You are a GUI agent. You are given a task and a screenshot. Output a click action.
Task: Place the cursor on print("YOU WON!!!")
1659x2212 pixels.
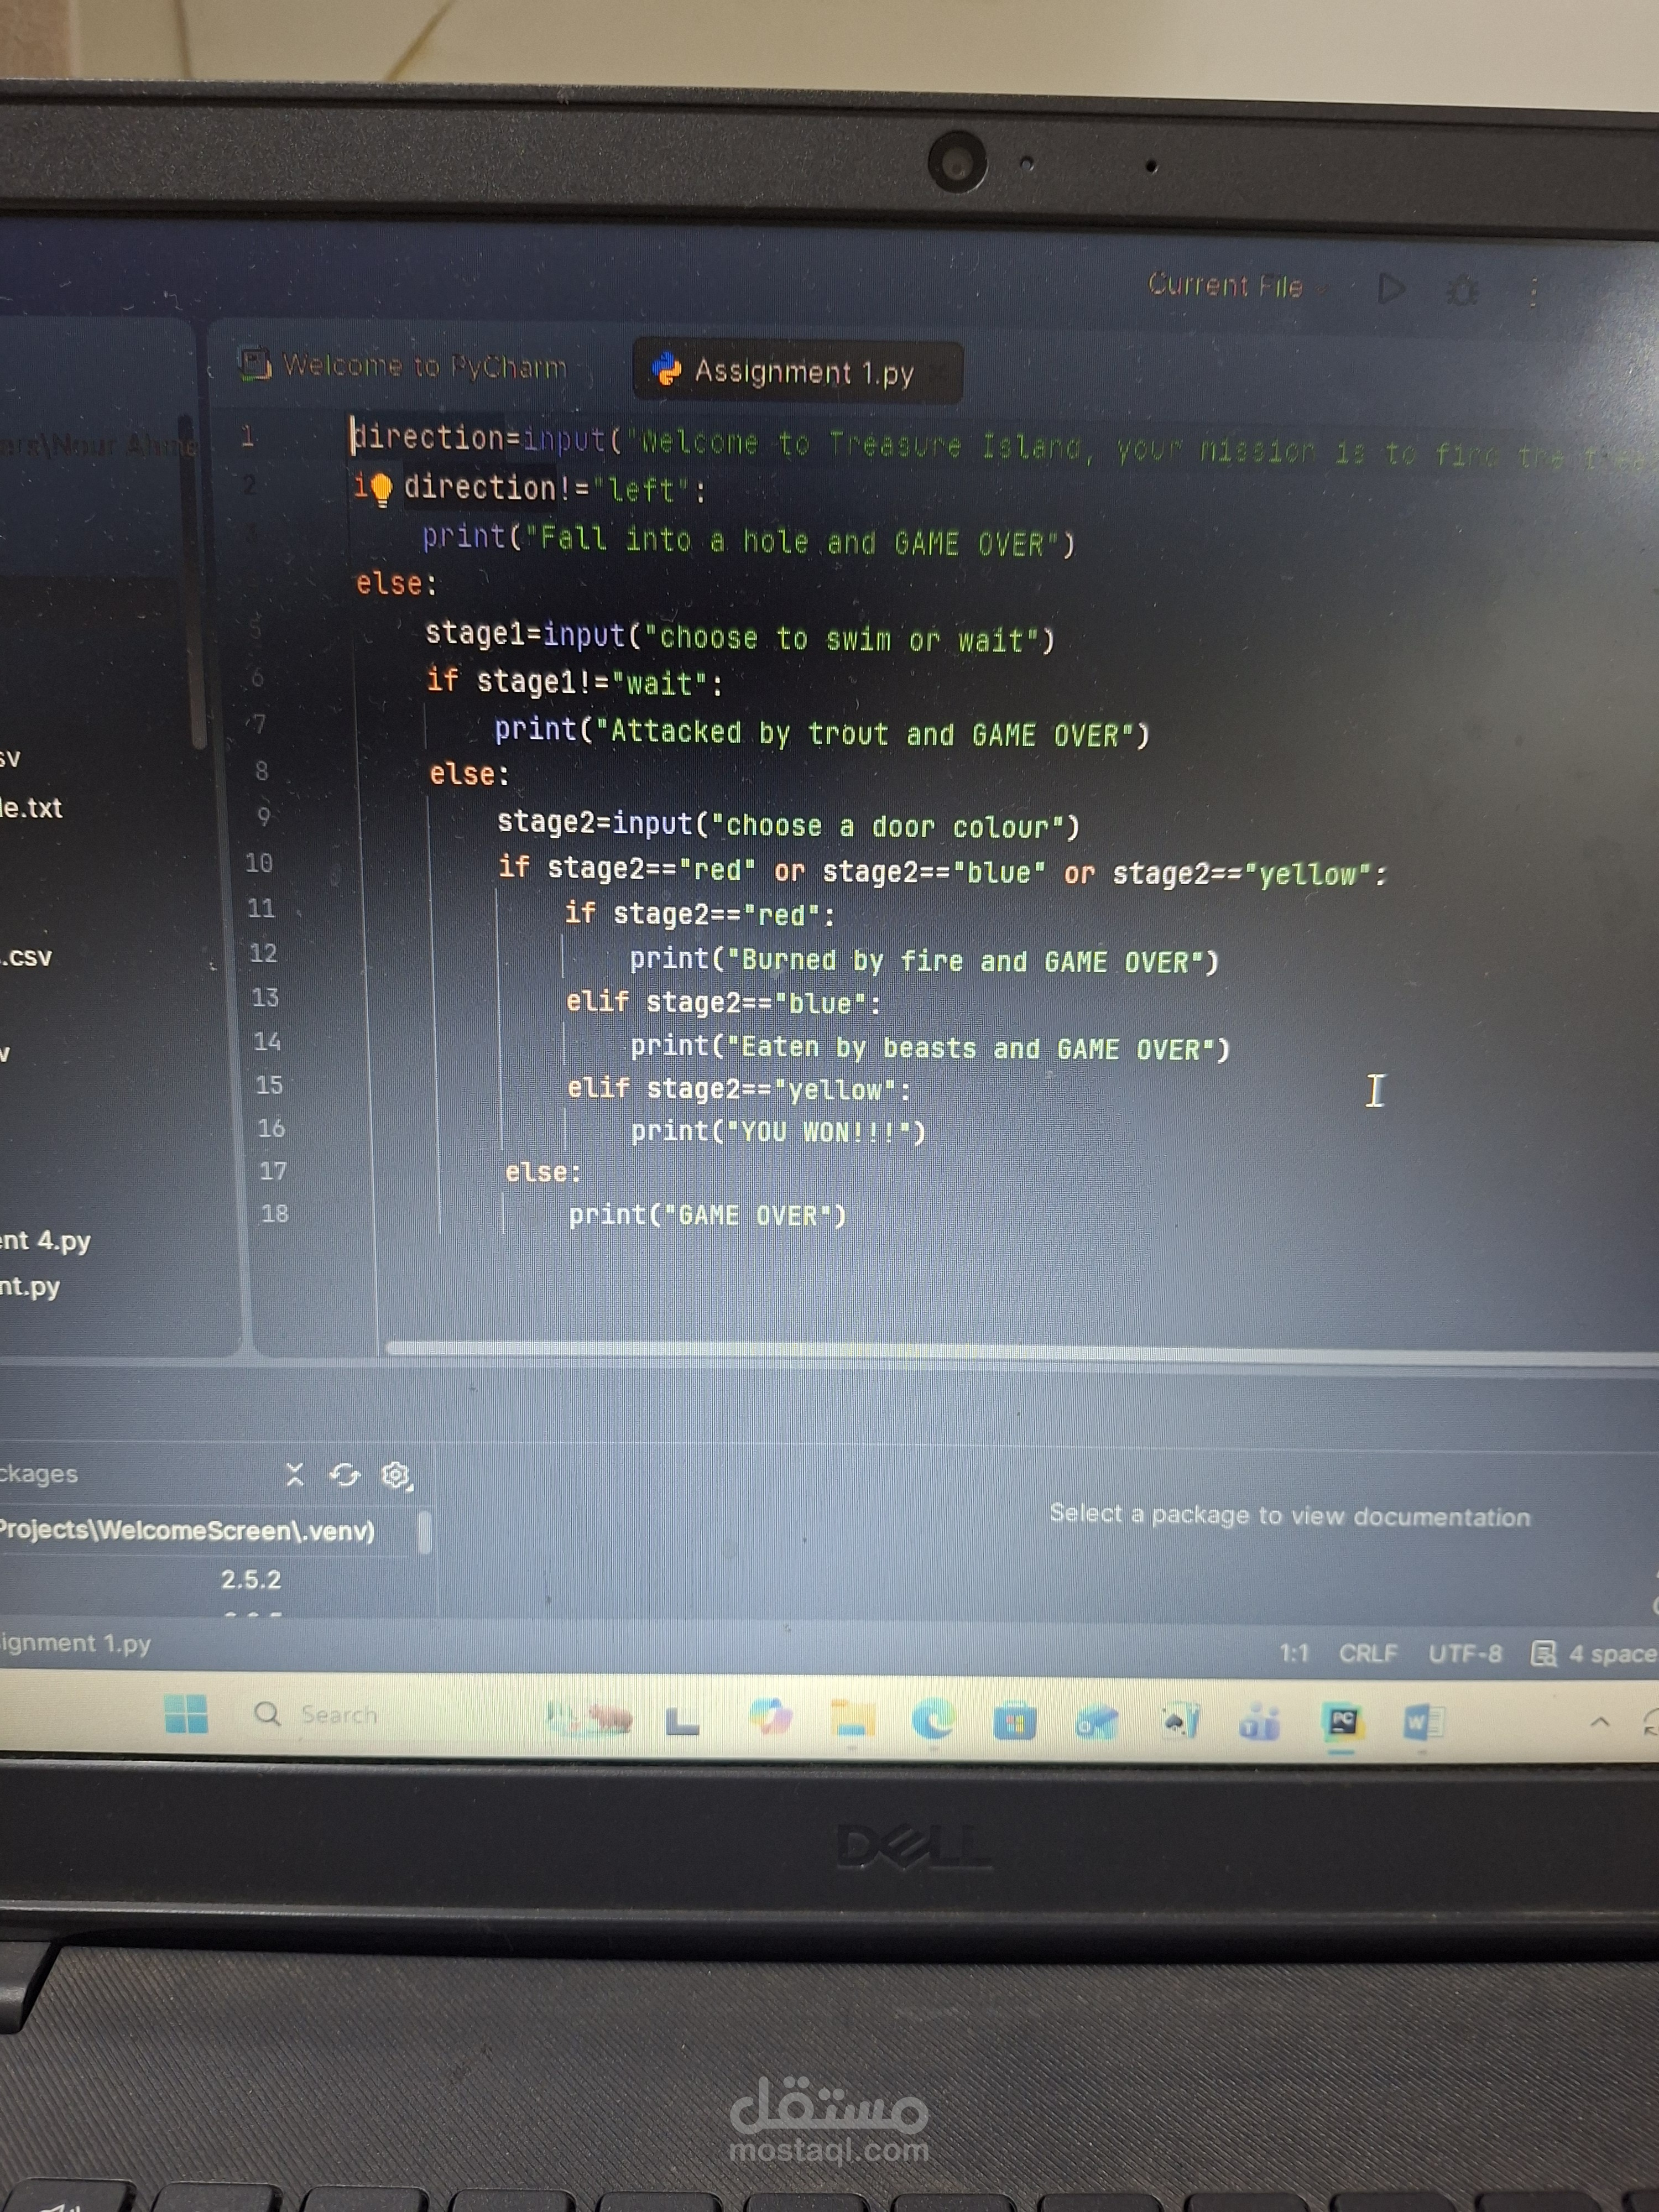[778, 1131]
